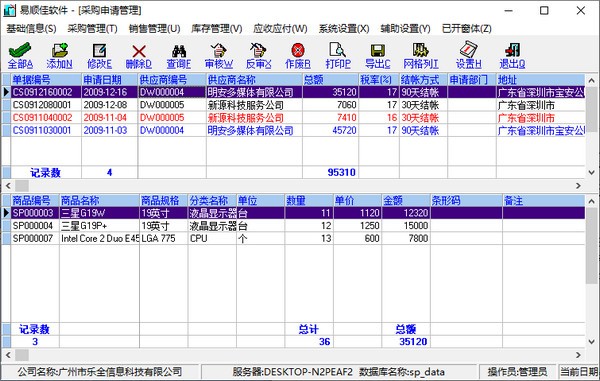Open the 系统设置(X) menu
The image size is (600, 381).
(344, 29)
